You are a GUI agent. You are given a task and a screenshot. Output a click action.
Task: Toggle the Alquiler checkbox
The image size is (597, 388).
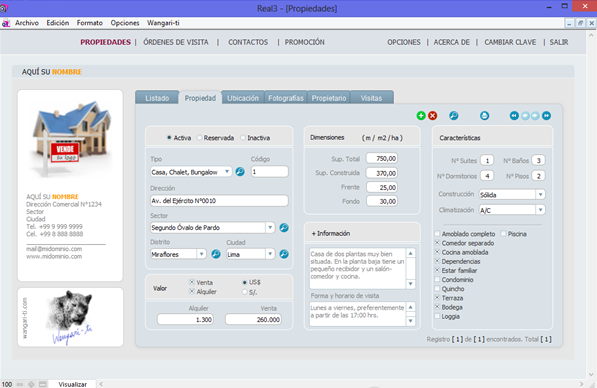[x=192, y=291]
